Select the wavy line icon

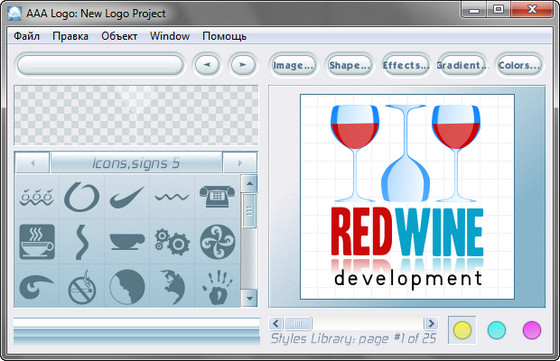click(172, 197)
